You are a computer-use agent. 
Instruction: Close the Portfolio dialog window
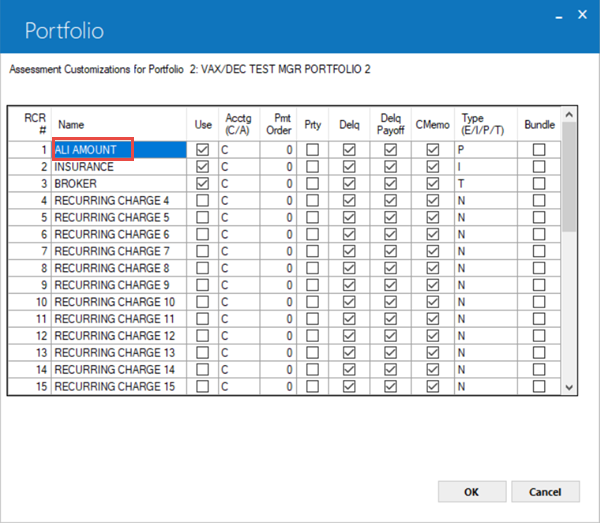pos(582,15)
